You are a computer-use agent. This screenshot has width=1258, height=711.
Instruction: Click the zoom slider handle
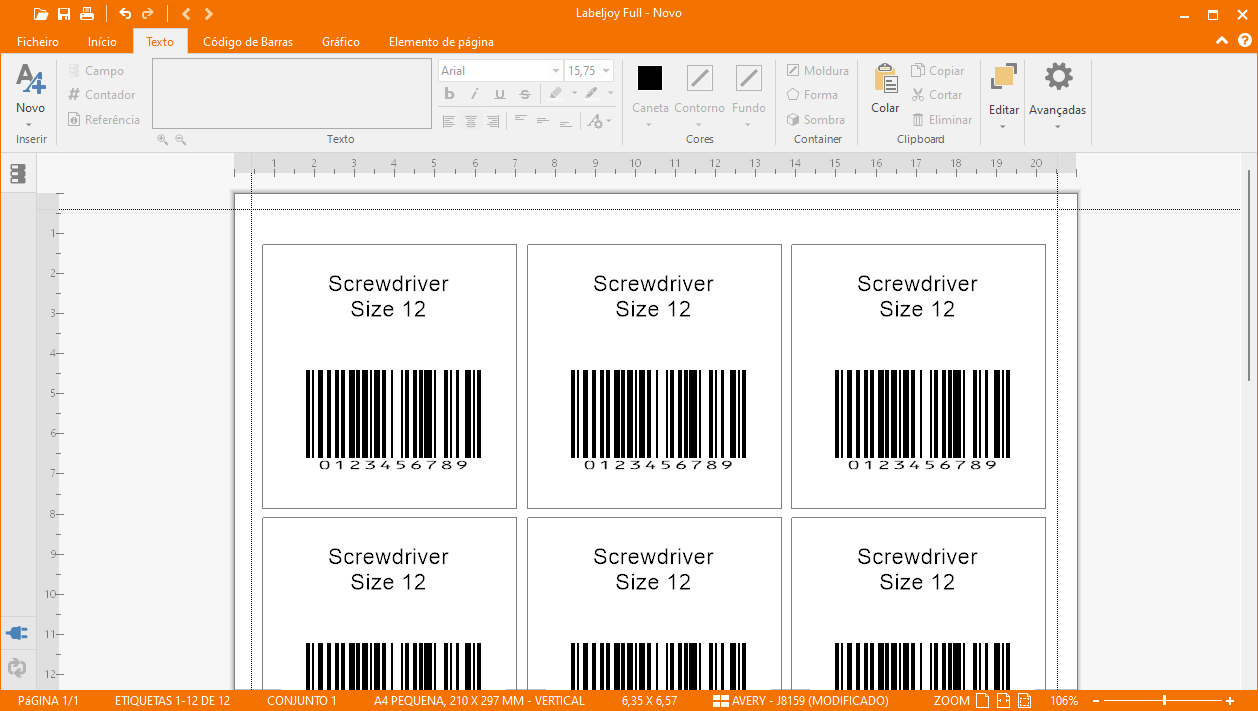pos(1163,701)
